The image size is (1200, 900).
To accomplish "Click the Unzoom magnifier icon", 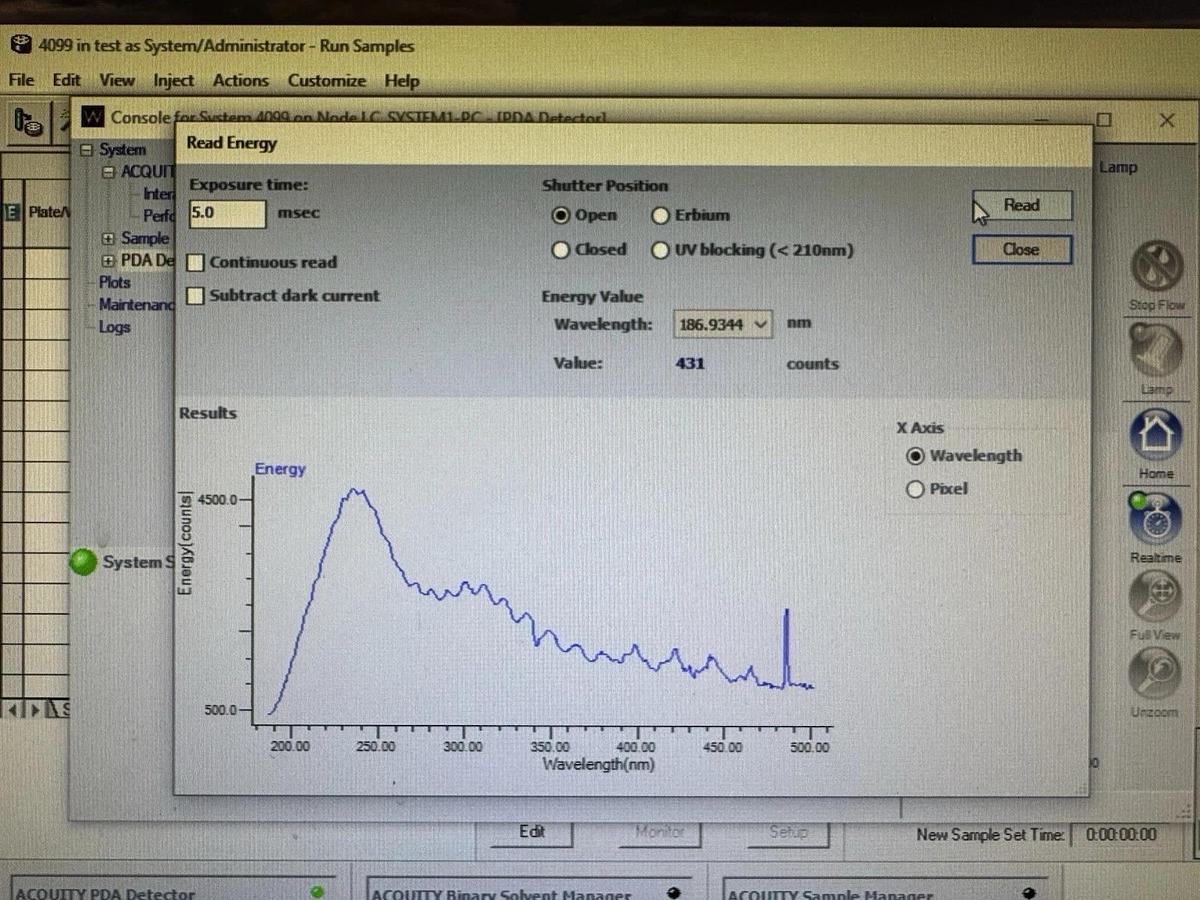I will (1156, 674).
